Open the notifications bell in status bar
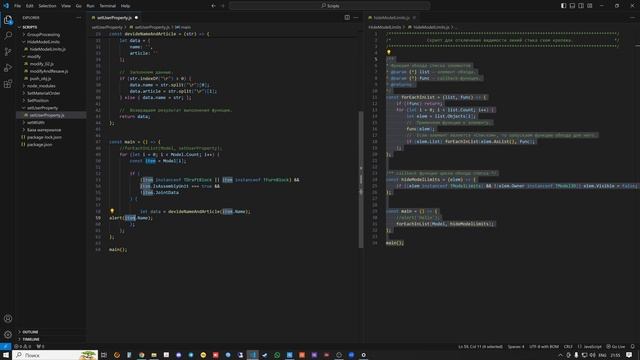Viewport: 640px width, 360px height. pos(633,346)
